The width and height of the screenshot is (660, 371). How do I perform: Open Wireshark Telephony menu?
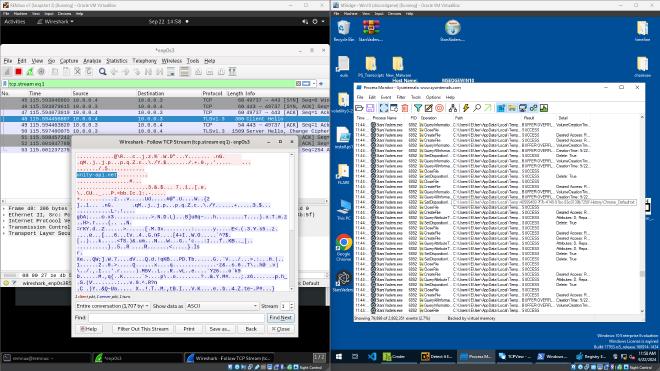click(144, 61)
